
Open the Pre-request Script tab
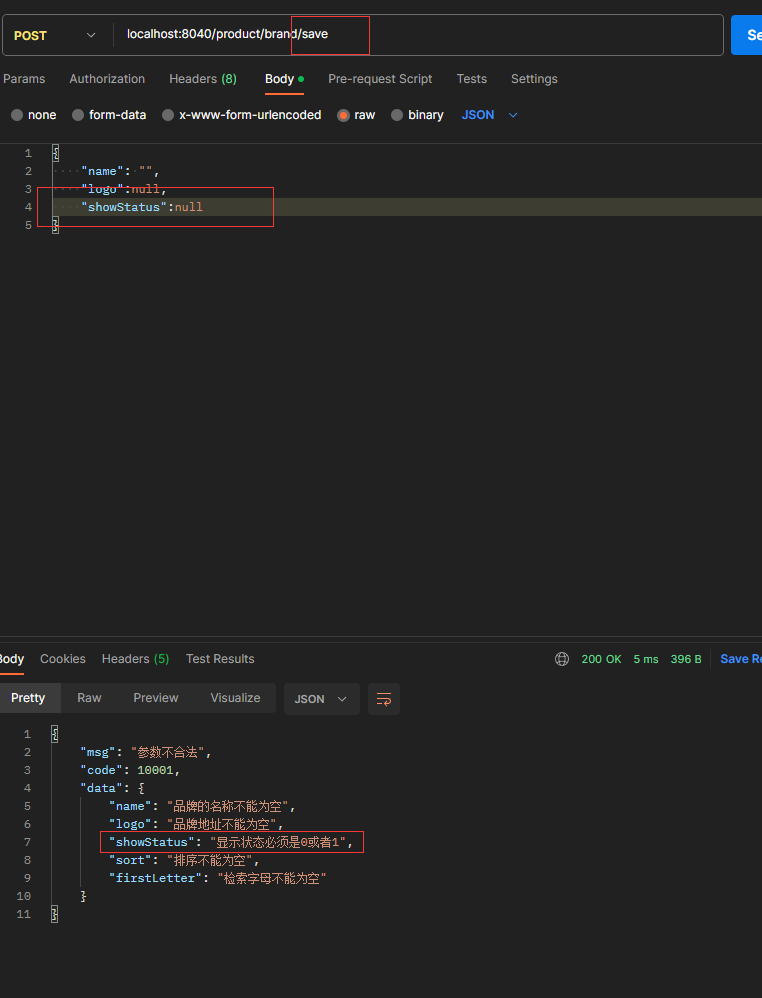[x=380, y=79]
